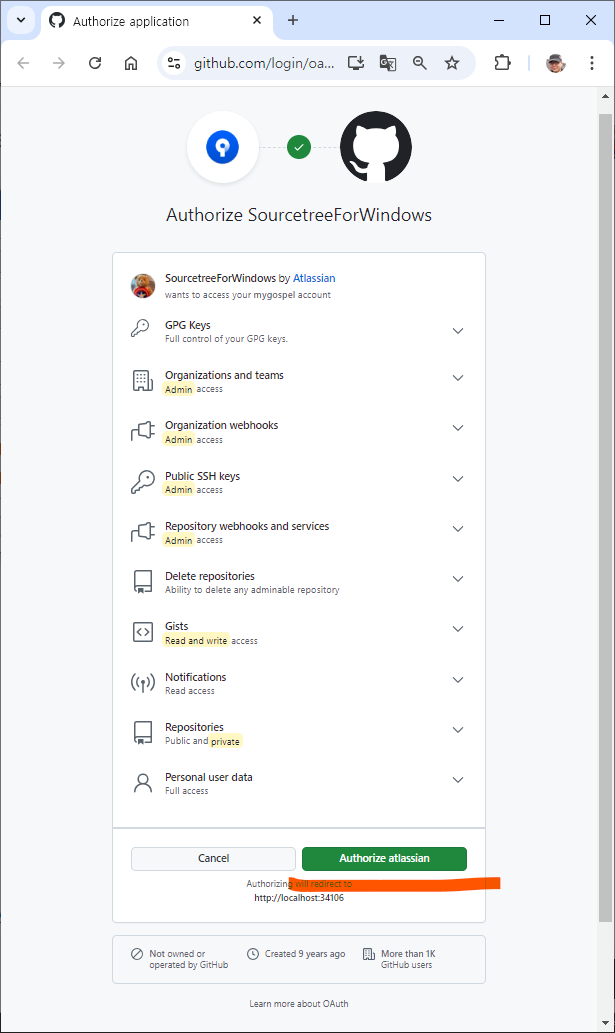Expand Public SSH keys permission

(x=458, y=479)
